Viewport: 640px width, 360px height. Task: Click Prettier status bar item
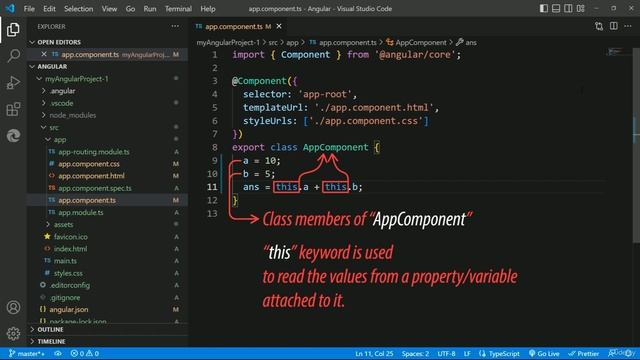pyautogui.click(x=584, y=353)
